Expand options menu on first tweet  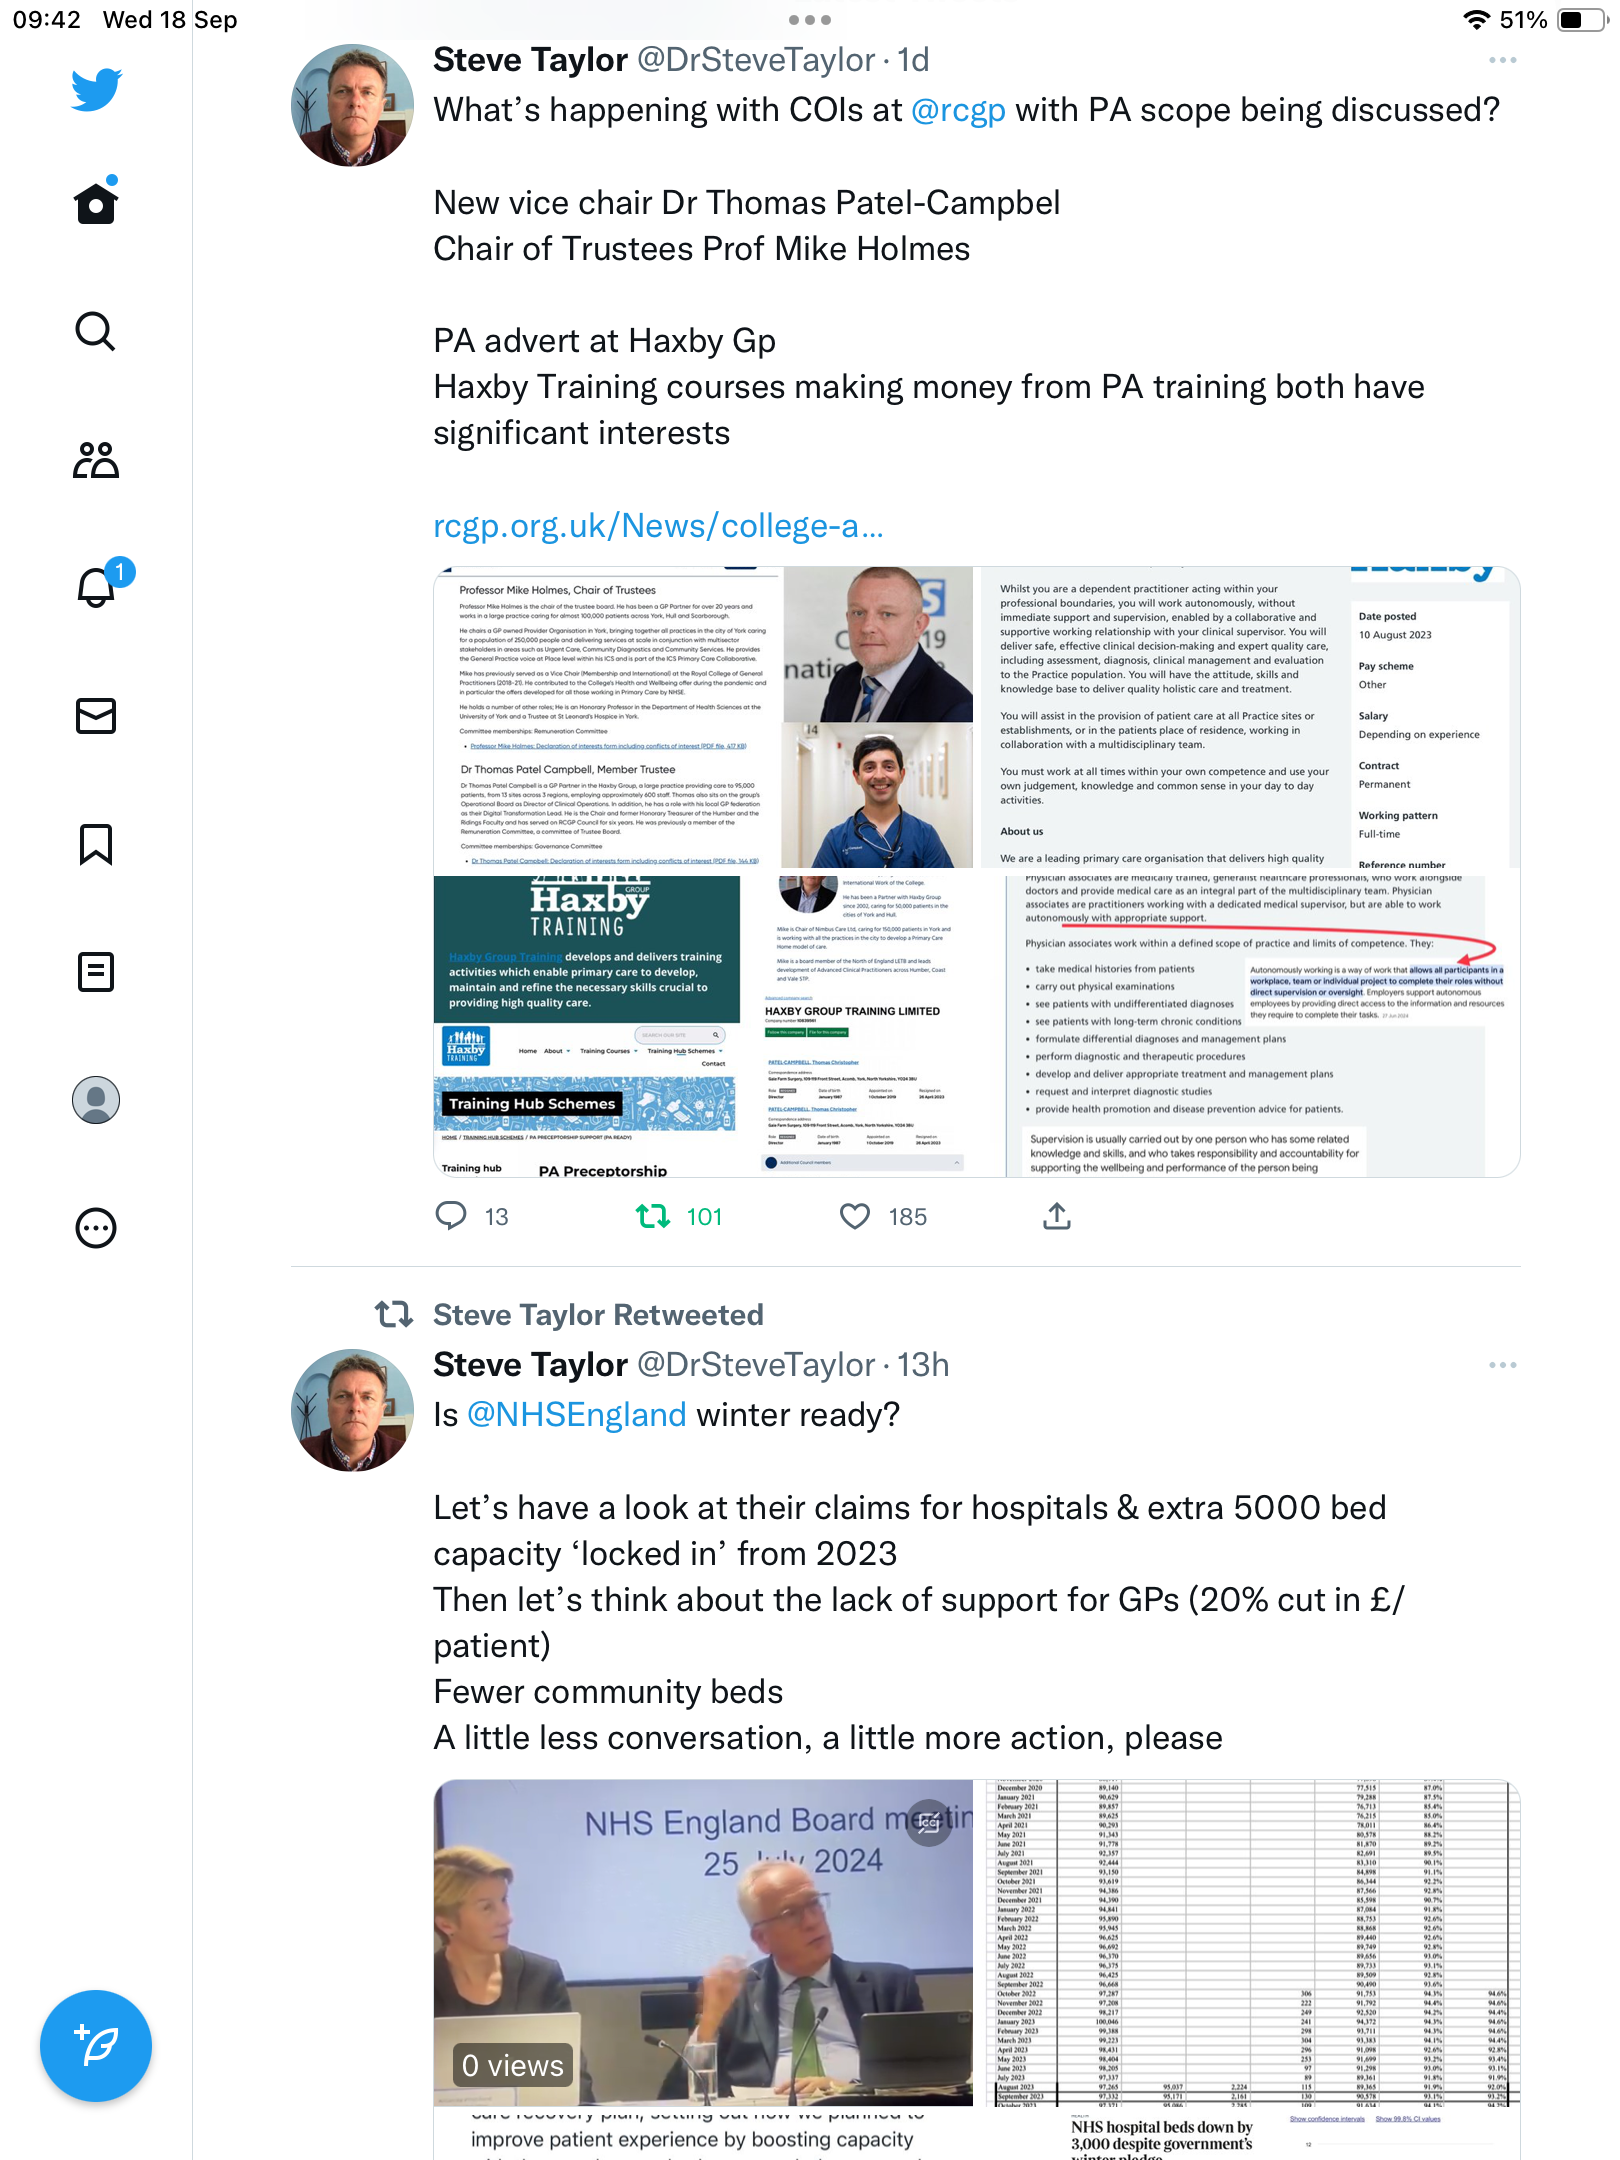click(x=1502, y=61)
